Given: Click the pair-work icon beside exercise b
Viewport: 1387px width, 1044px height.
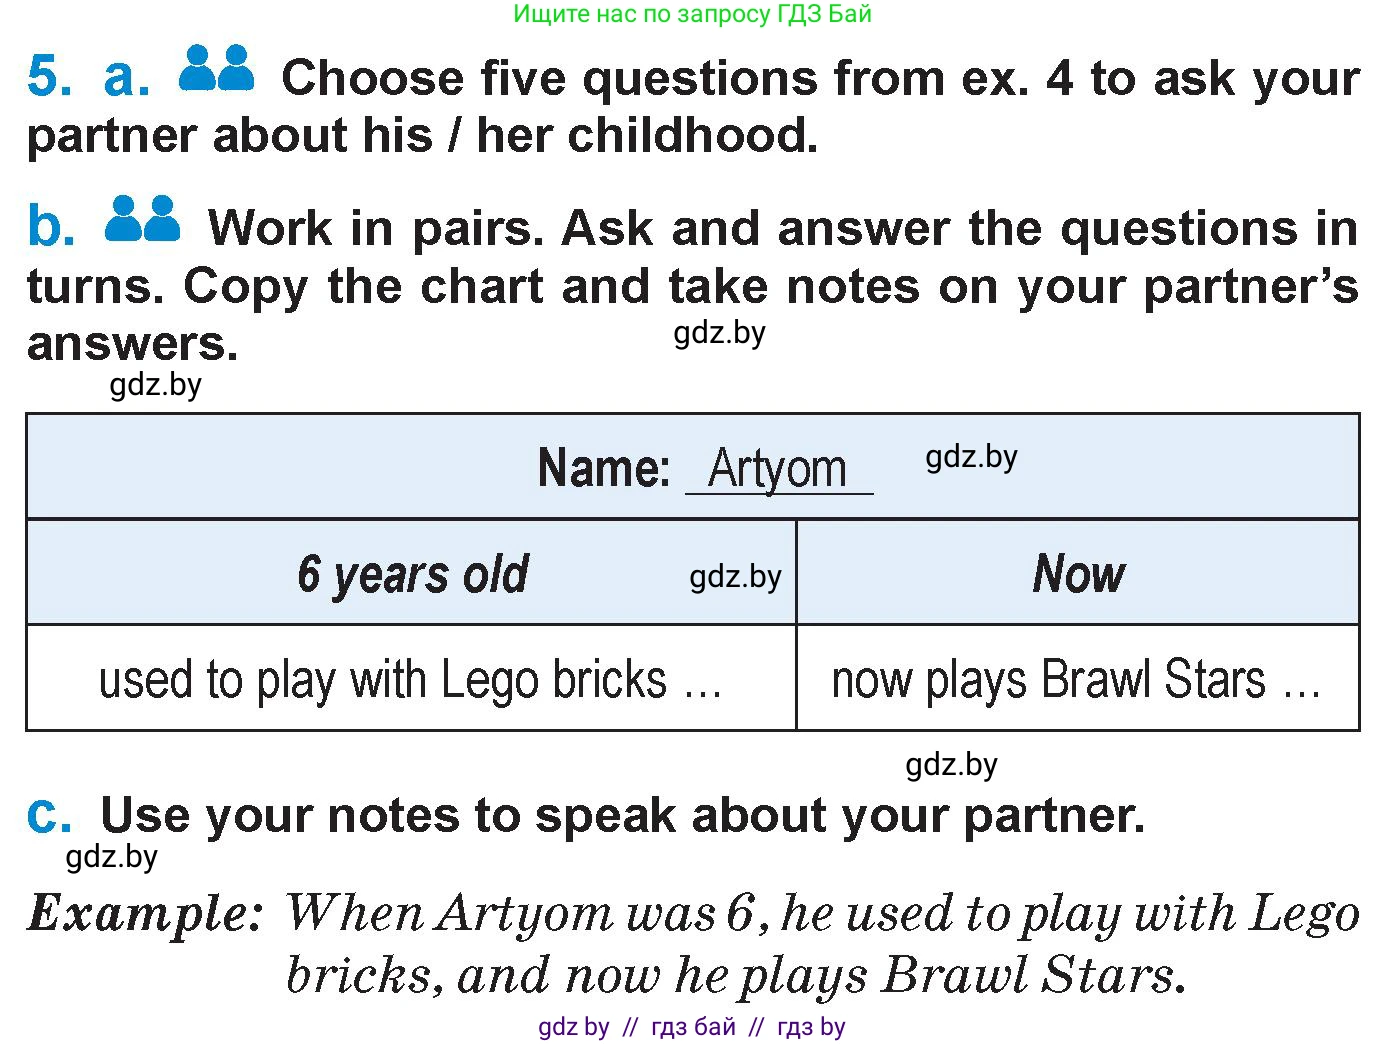Looking at the screenshot, I should (x=142, y=220).
